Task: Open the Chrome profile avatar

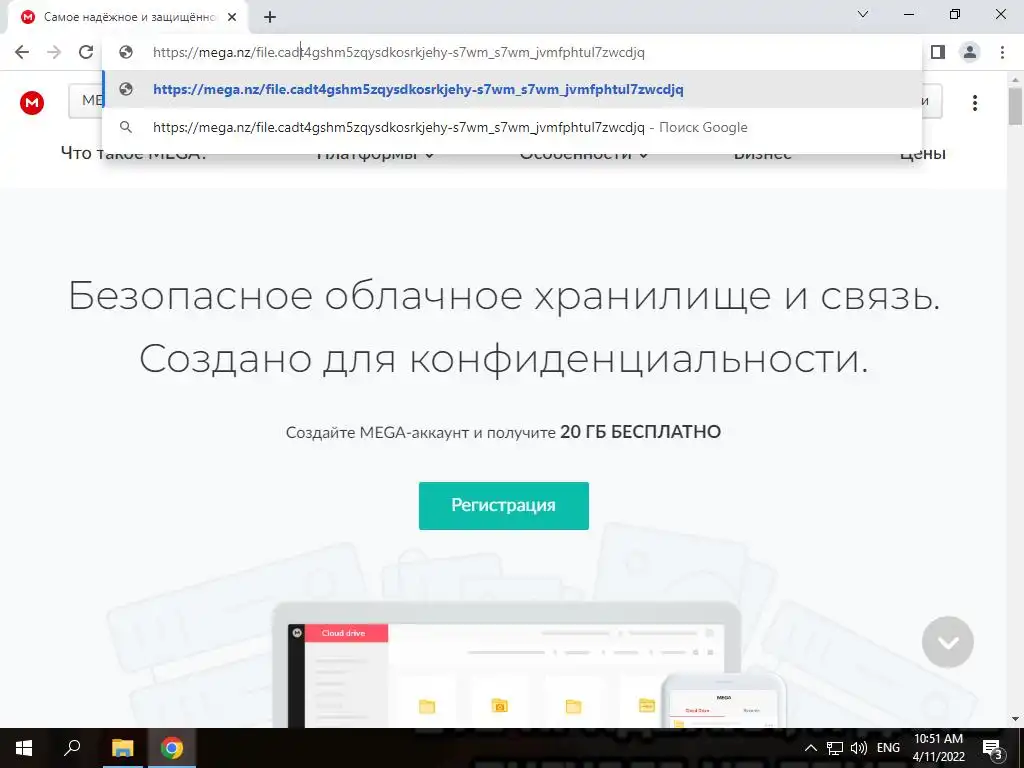Action: click(x=970, y=52)
